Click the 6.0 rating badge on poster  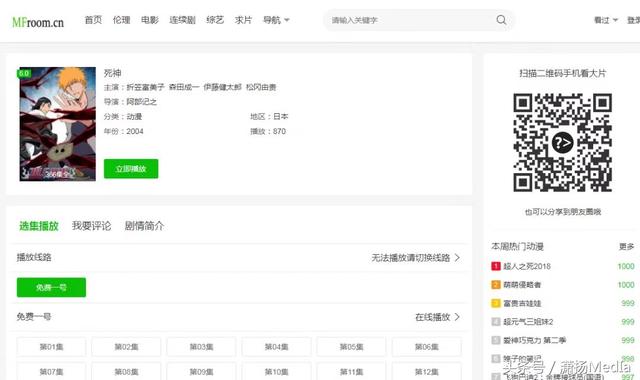24,73
